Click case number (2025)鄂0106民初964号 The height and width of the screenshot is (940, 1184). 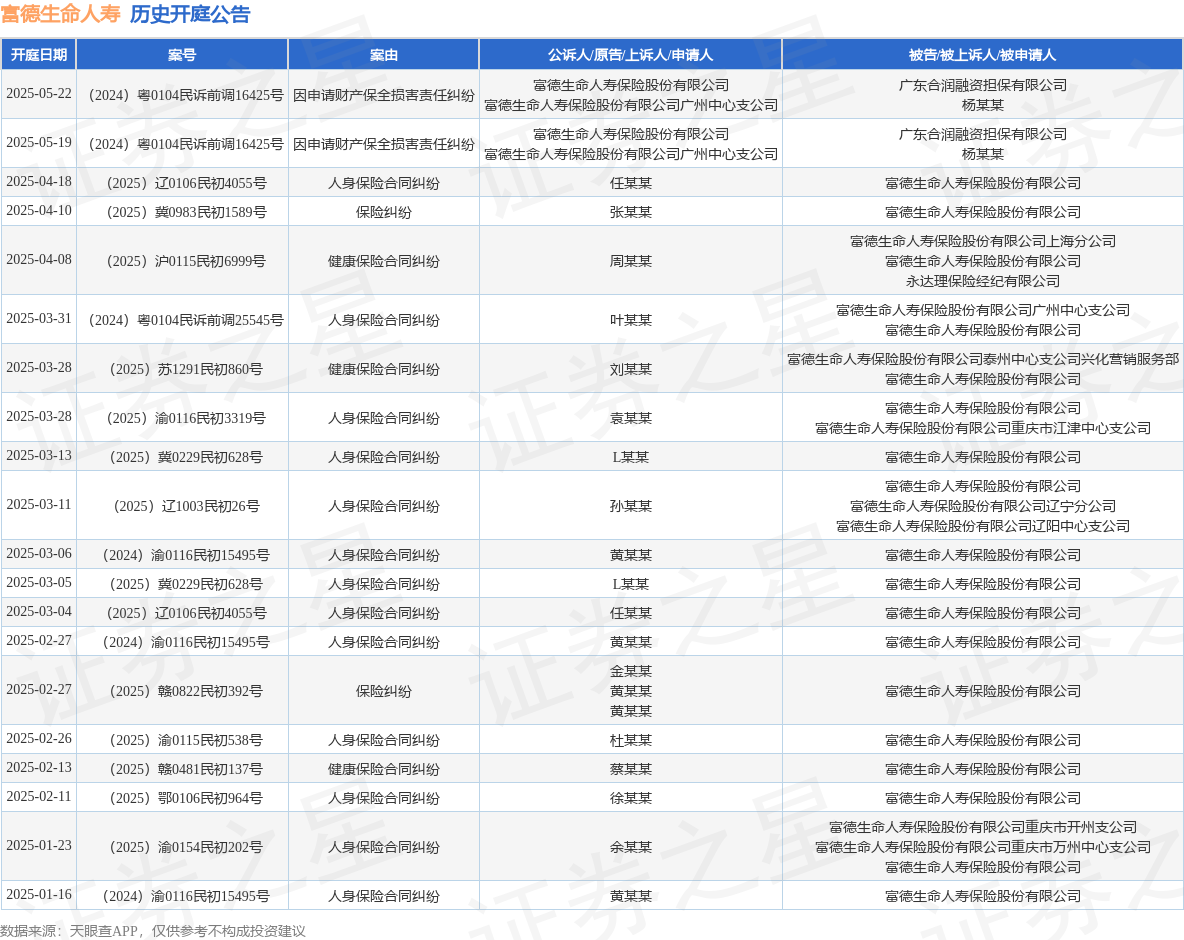point(183,799)
